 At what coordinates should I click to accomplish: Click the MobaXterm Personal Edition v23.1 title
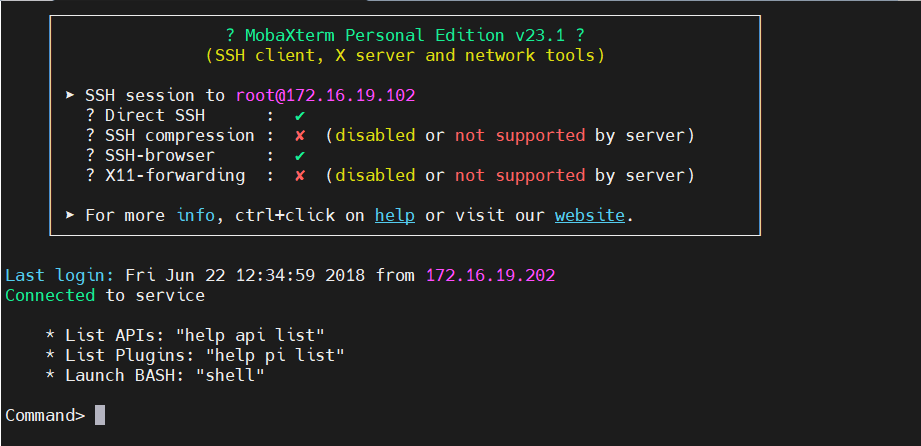click(x=405, y=35)
